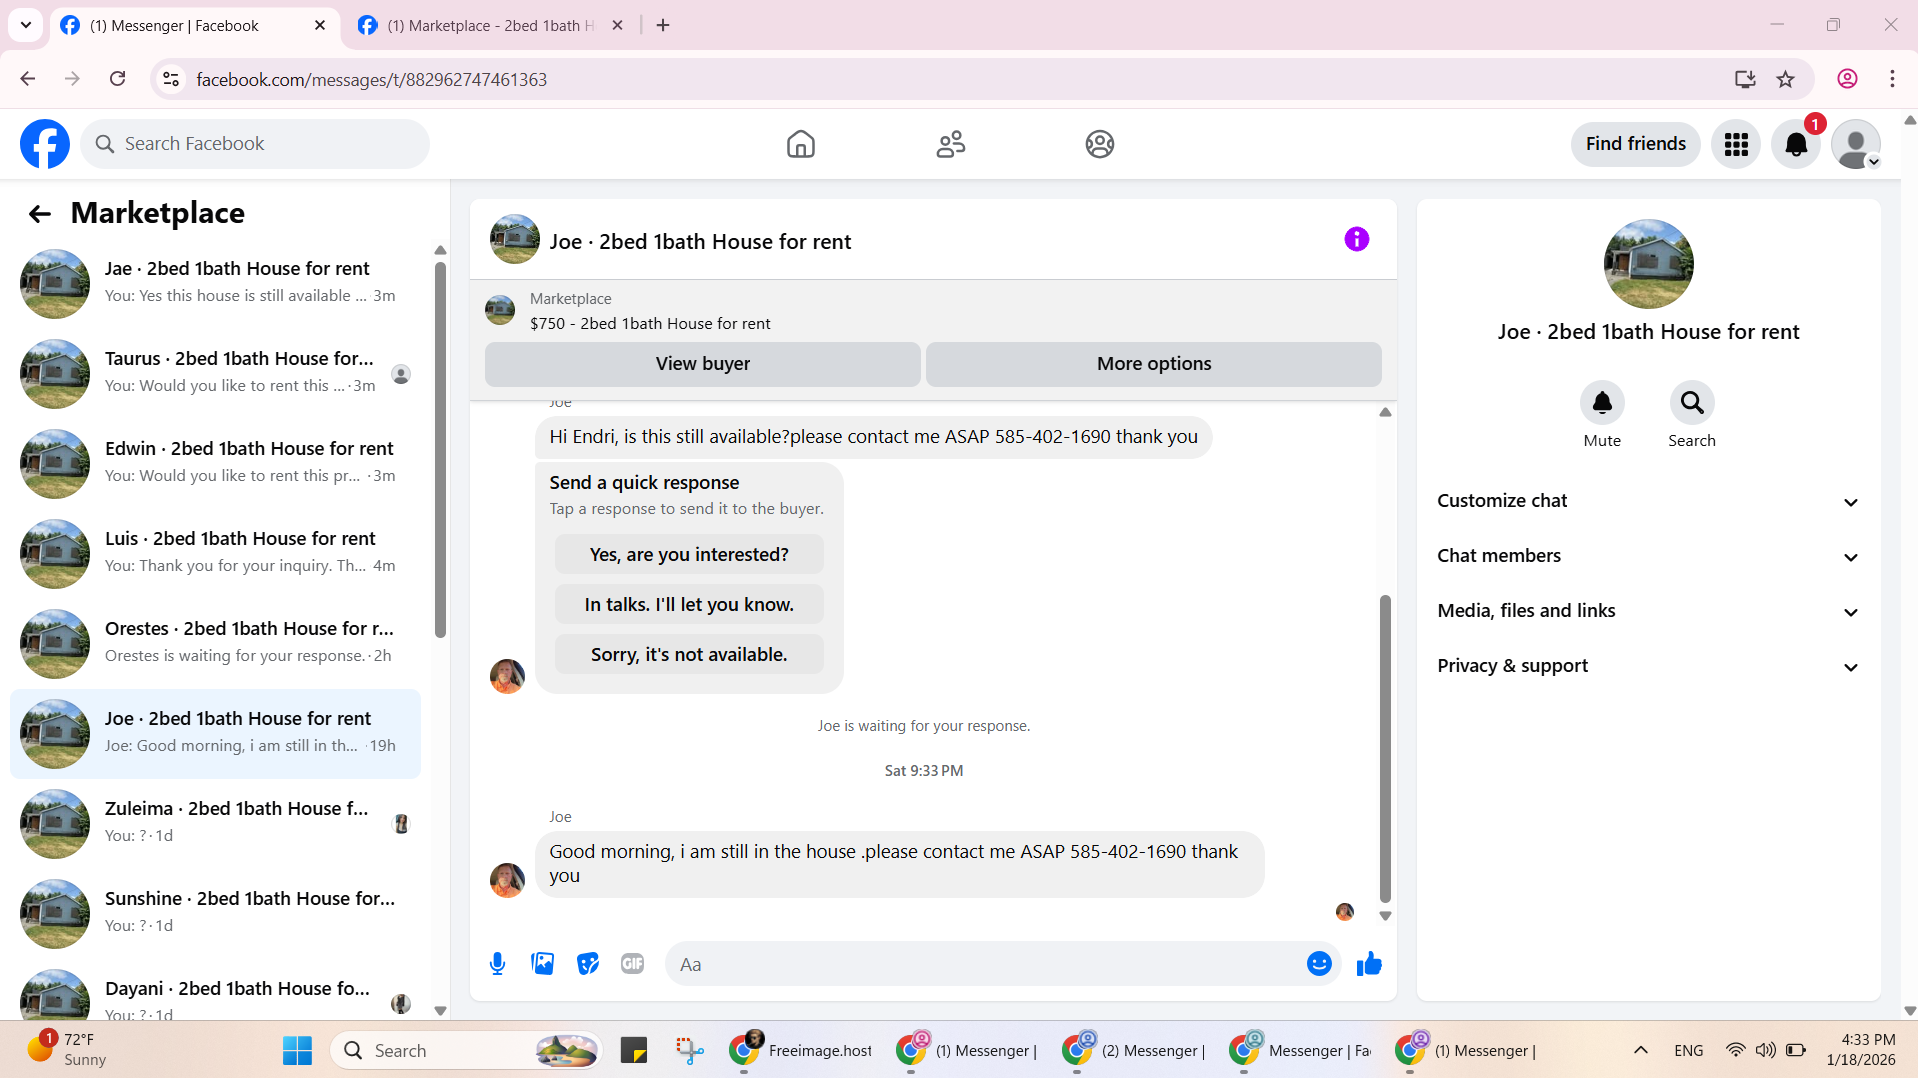Open the Freeimage.host taskbar window
This screenshot has width=1918, height=1078.
click(801, 1050)
